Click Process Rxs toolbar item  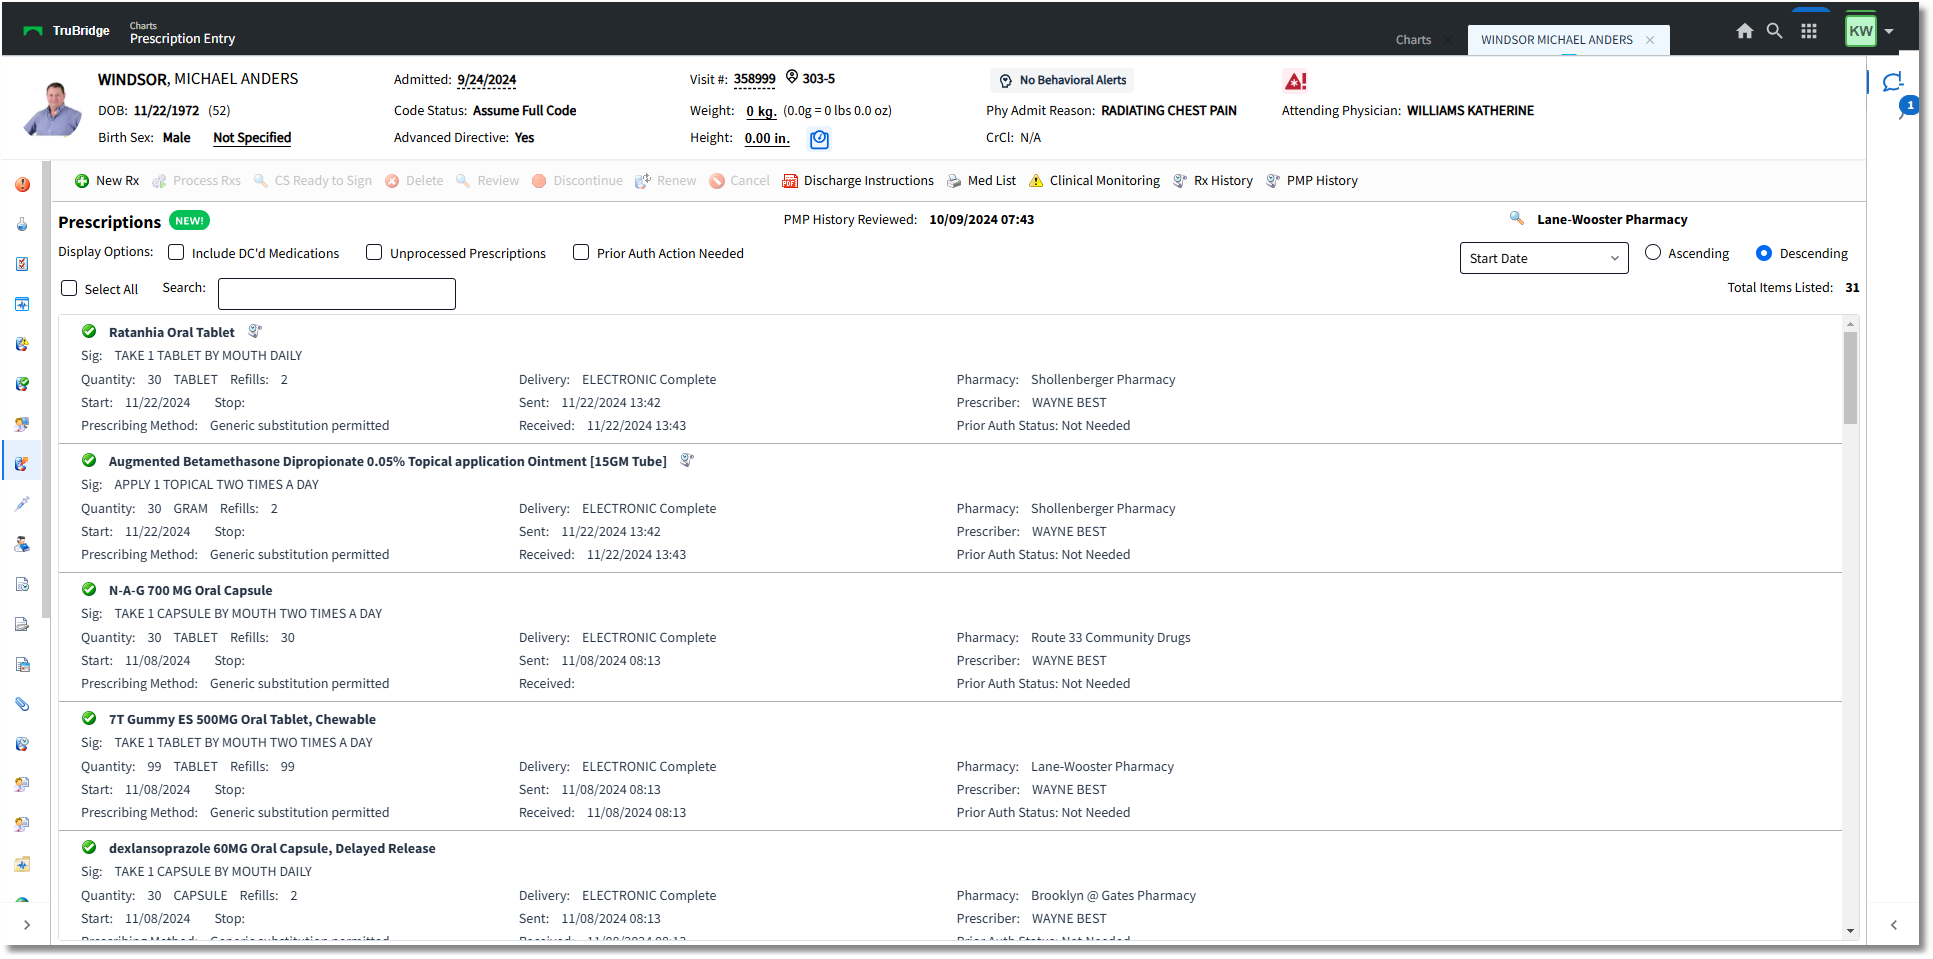[196, 181]
